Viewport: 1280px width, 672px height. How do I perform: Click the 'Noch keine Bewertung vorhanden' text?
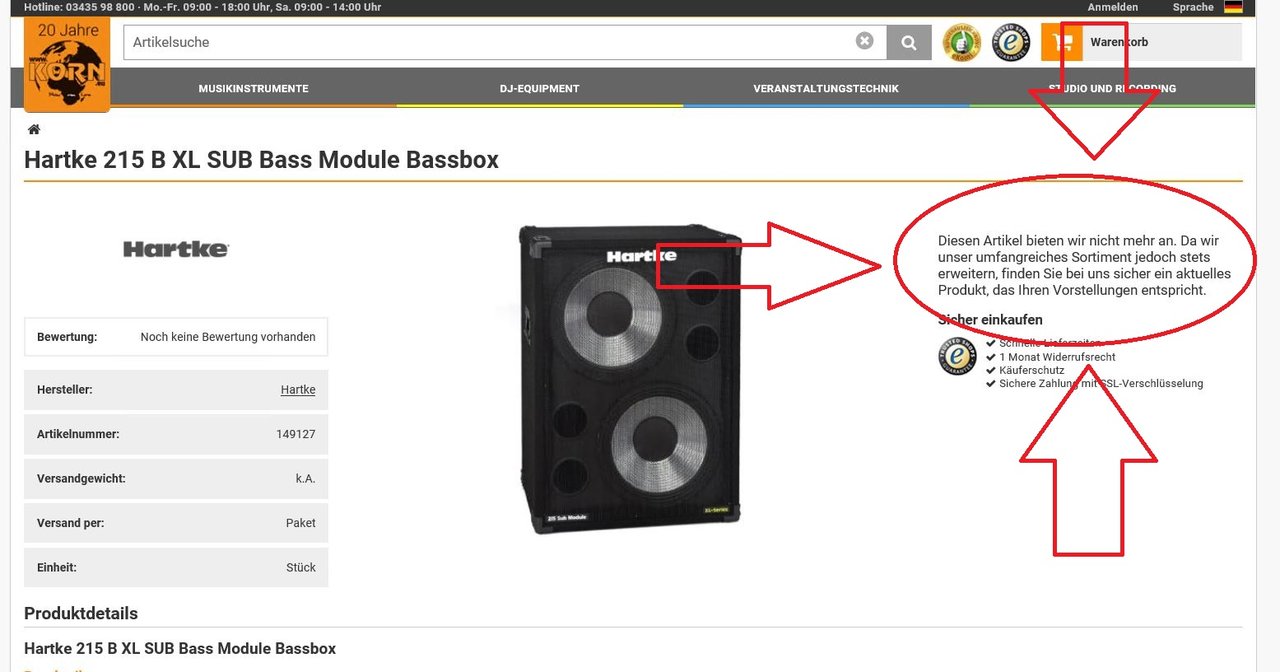(x=228, y=337)
